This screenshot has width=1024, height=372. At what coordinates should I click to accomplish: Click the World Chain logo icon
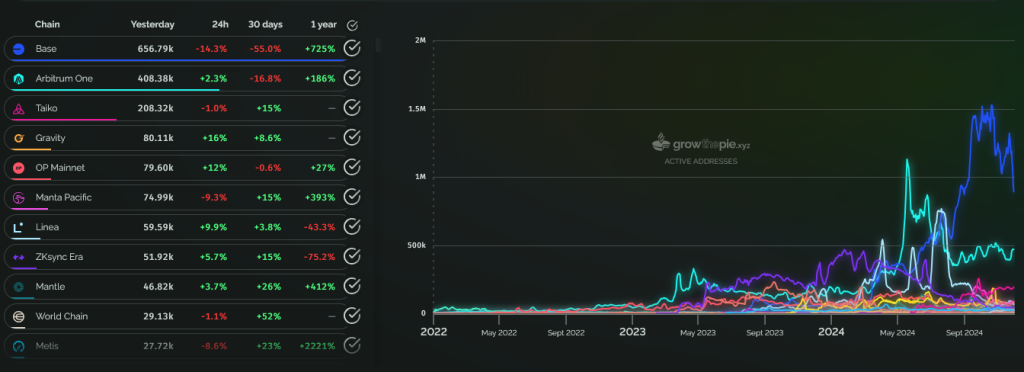18,317
